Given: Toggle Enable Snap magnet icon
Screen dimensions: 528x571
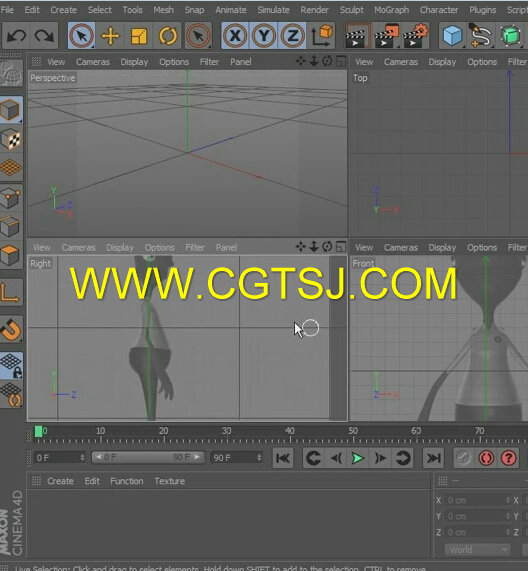Looking at the screenshot, I should (x=11, y=330).
